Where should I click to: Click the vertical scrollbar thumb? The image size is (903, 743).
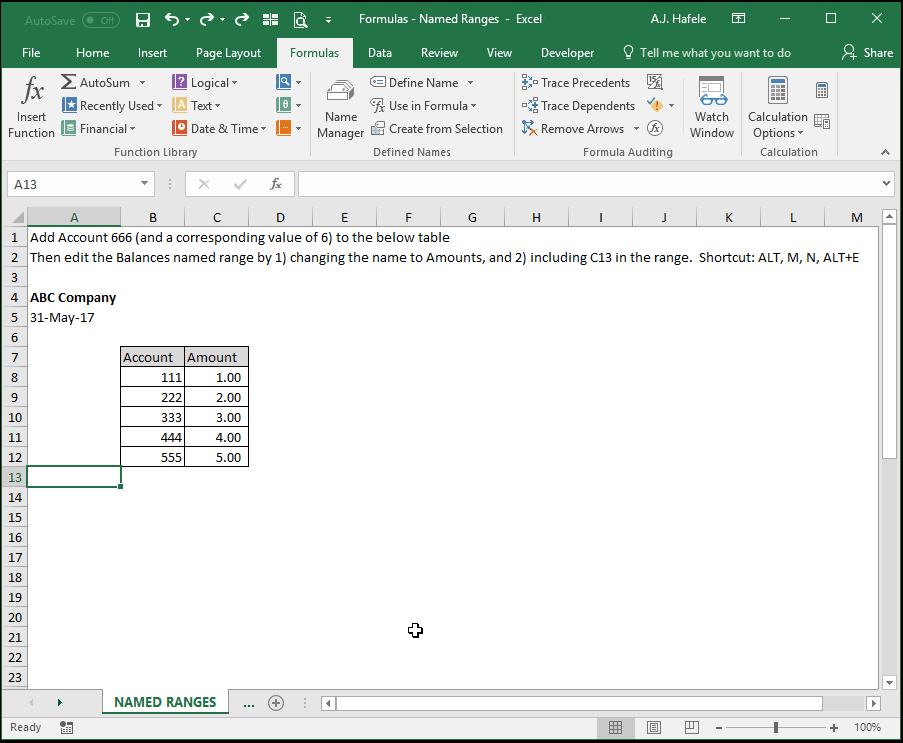(889, 342)
